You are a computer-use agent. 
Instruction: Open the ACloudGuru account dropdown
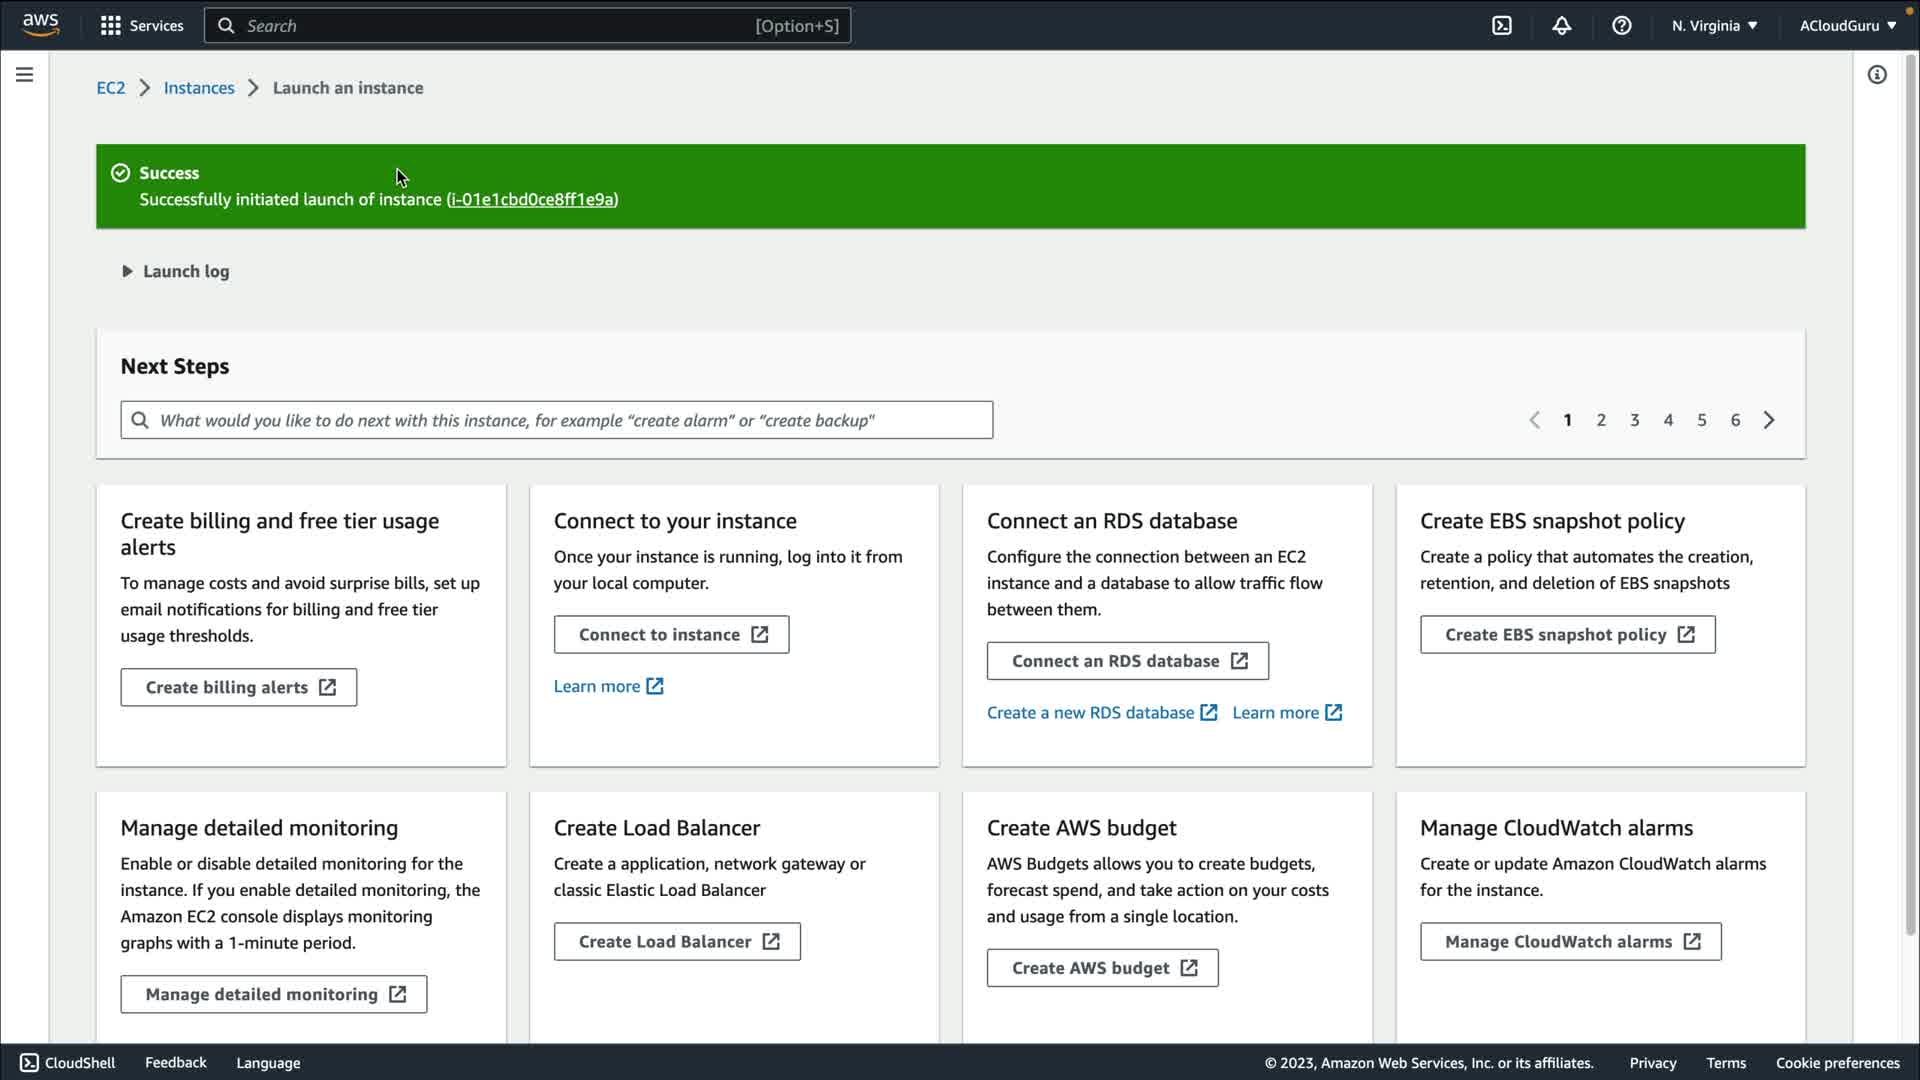[1847, 26]
